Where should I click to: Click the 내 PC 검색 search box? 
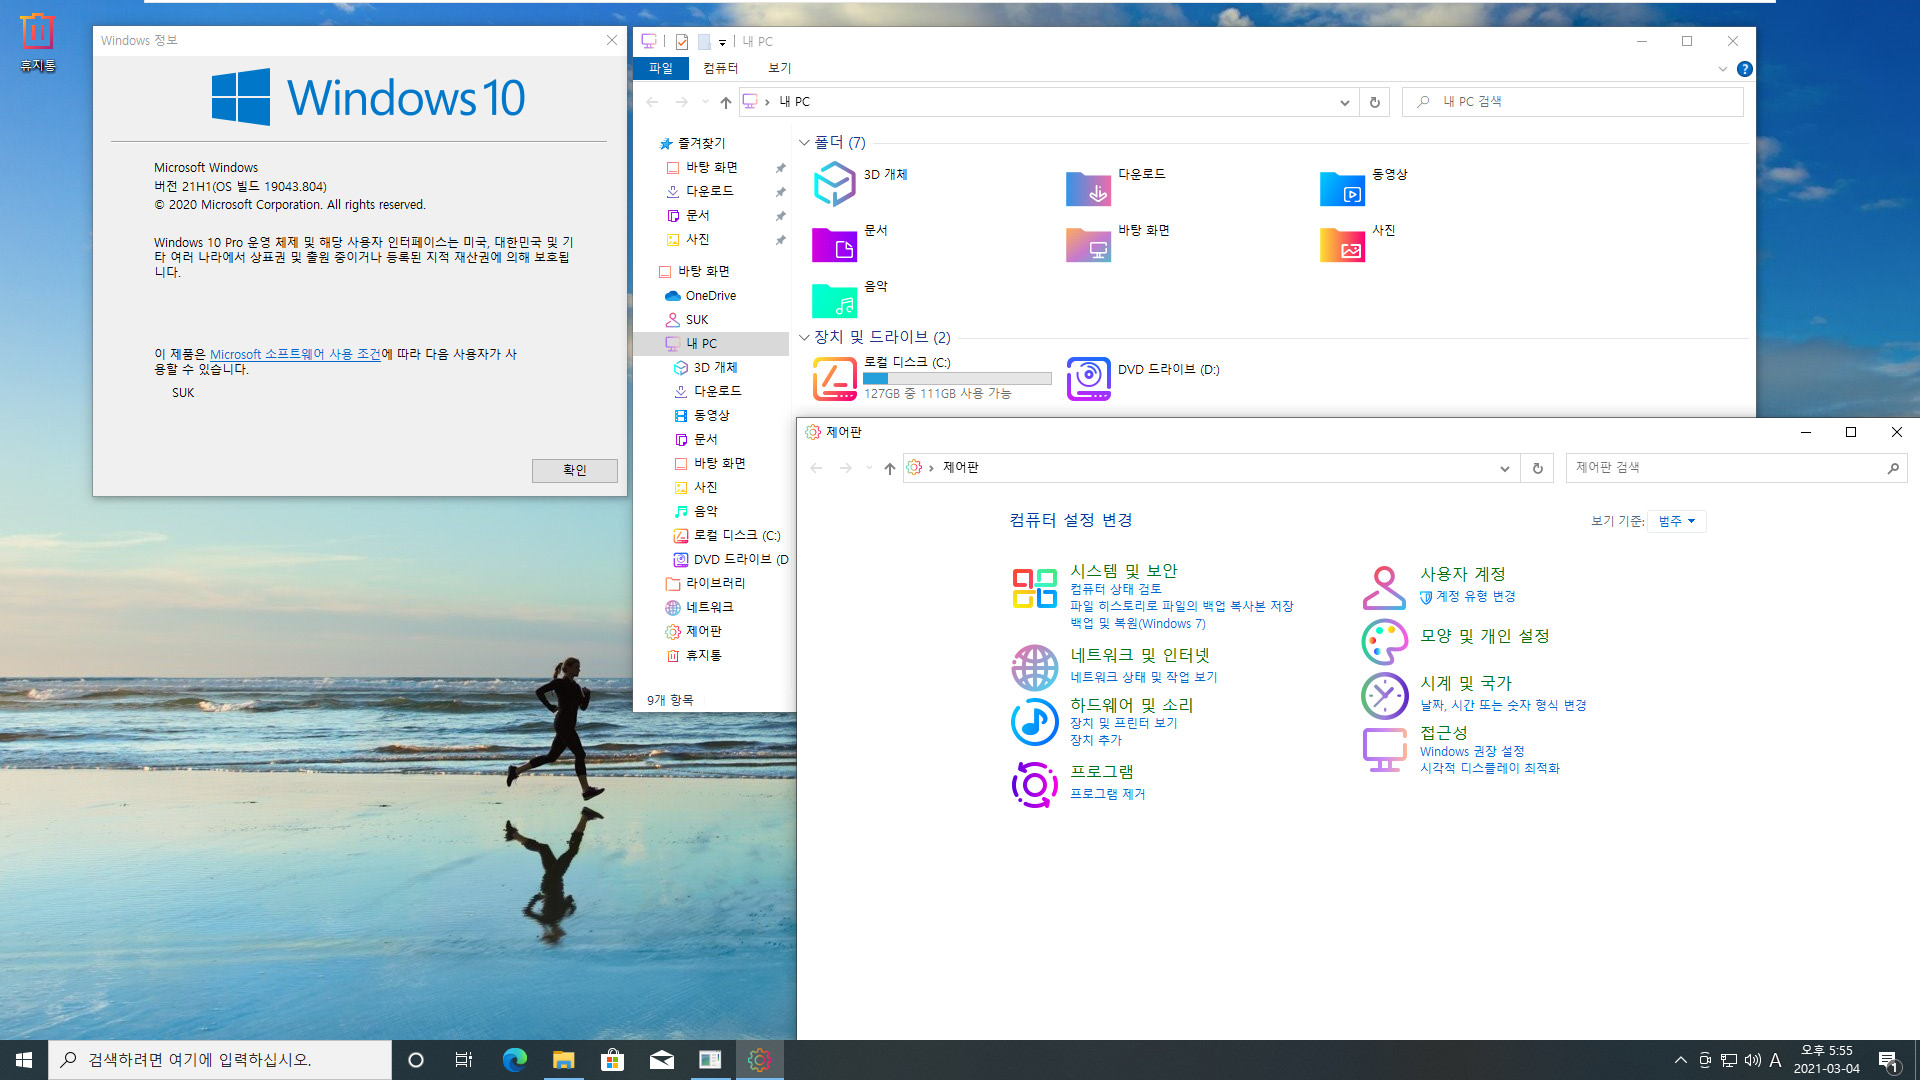[x=1573, y=102]
